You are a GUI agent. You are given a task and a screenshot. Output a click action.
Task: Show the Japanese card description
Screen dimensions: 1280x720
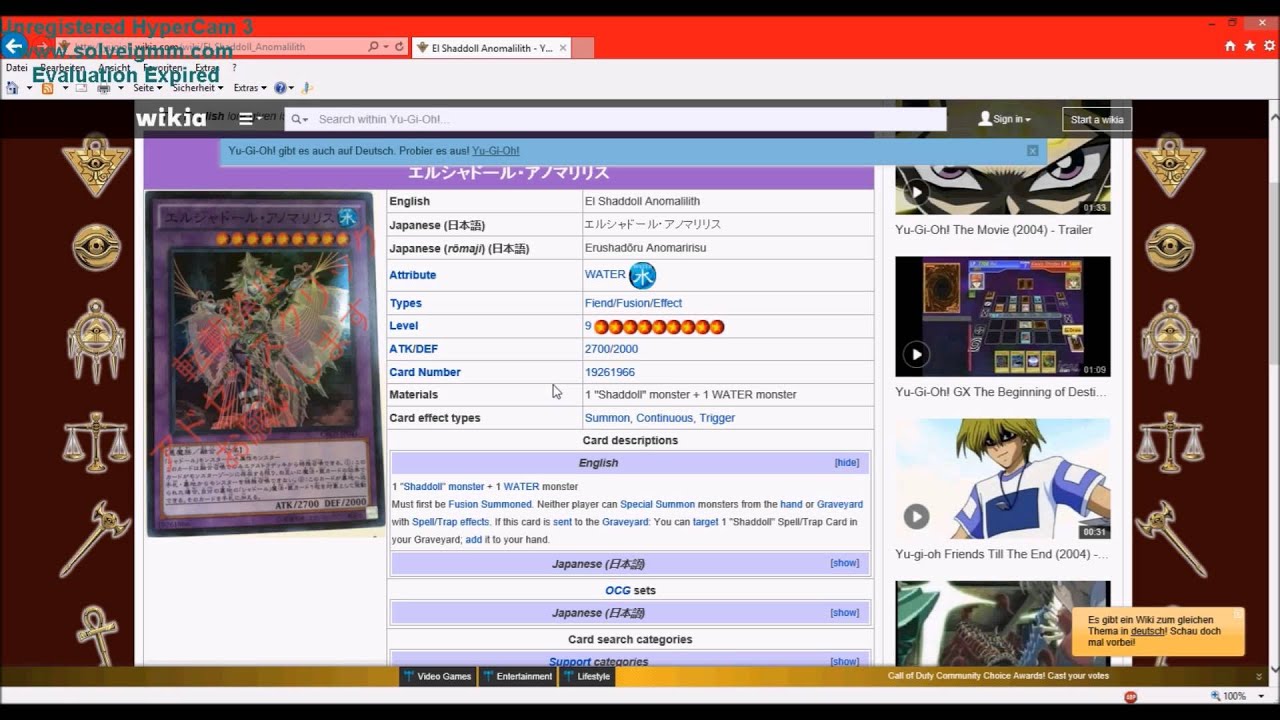[x=845, y=563]
